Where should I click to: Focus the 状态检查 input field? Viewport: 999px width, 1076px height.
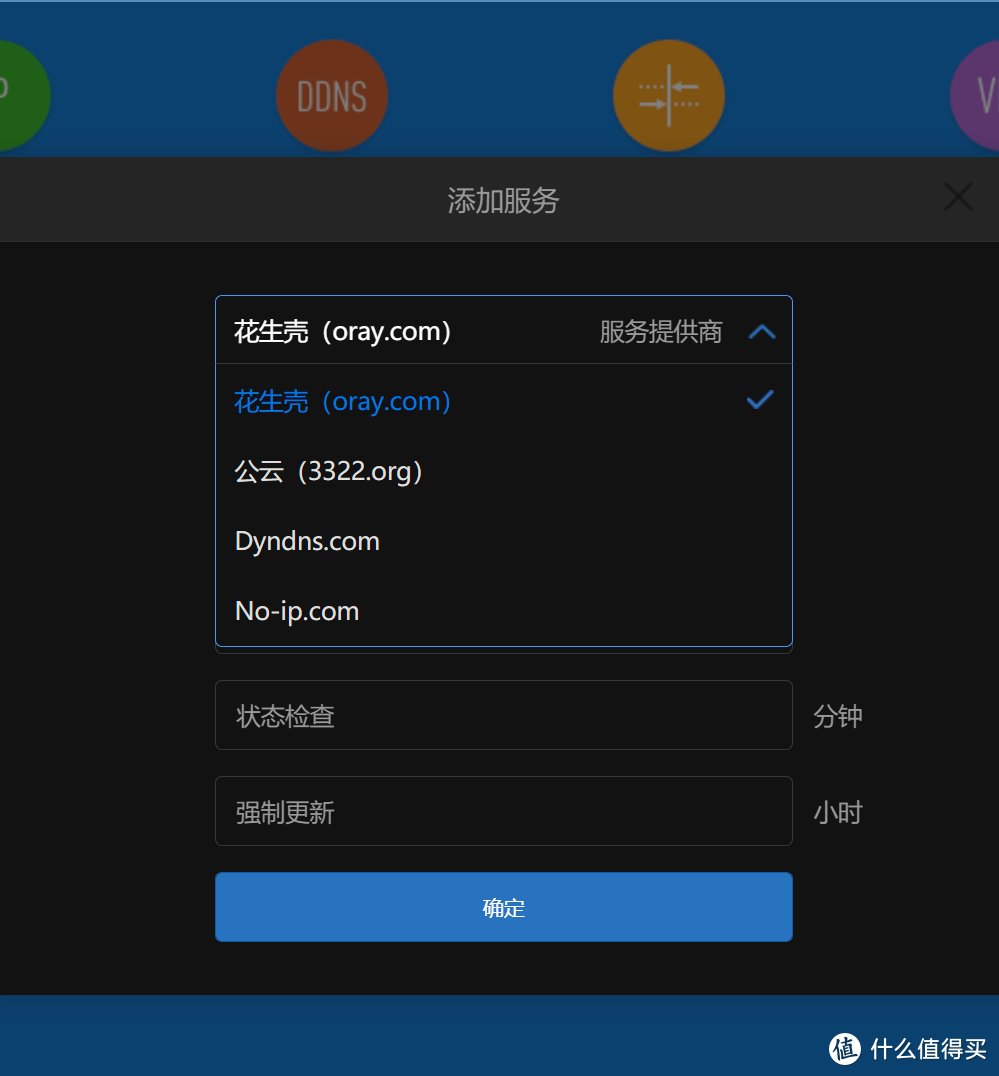[x=504, y=715]
